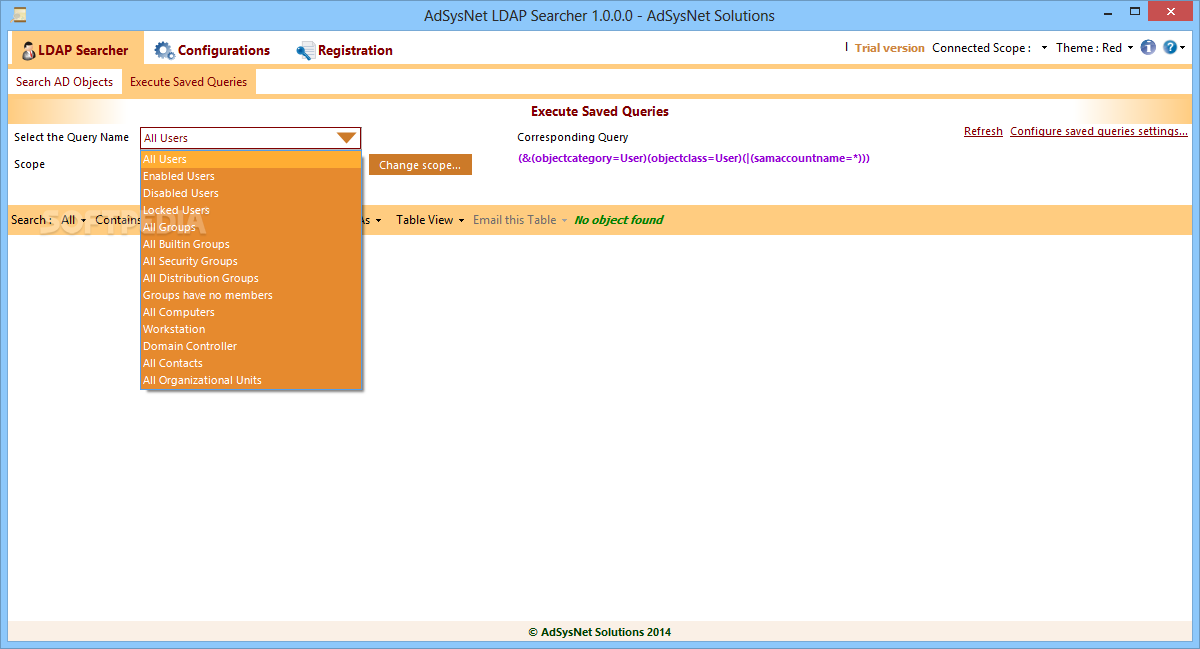Switch to Execute Saved Queries tab

pos(188,82)
